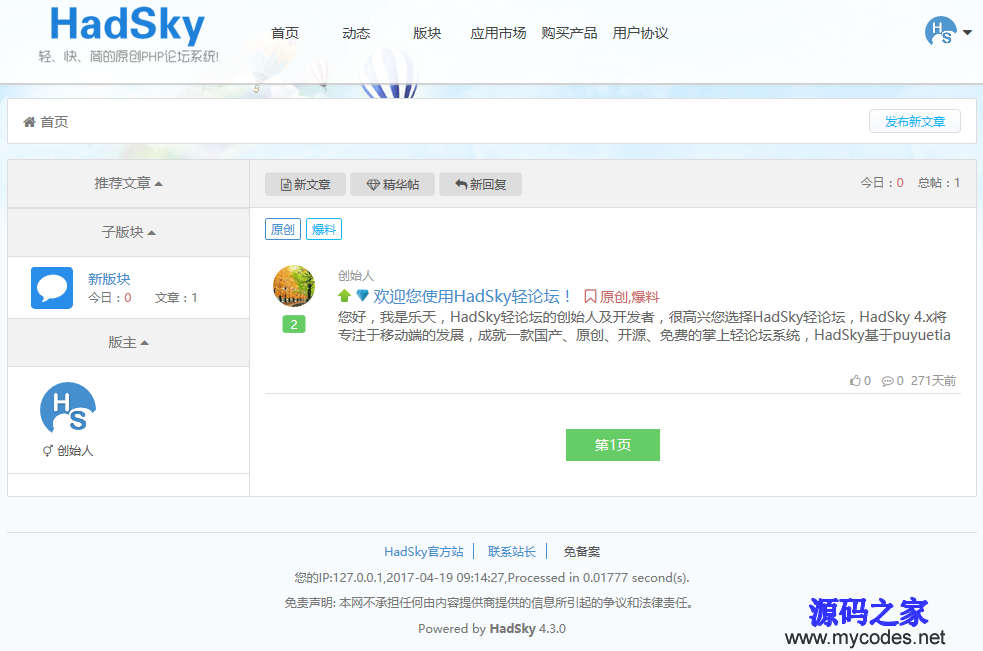983x651 pixels.
Task: Open 用户协议 in the navigation
Action: (x=640, y=33)
